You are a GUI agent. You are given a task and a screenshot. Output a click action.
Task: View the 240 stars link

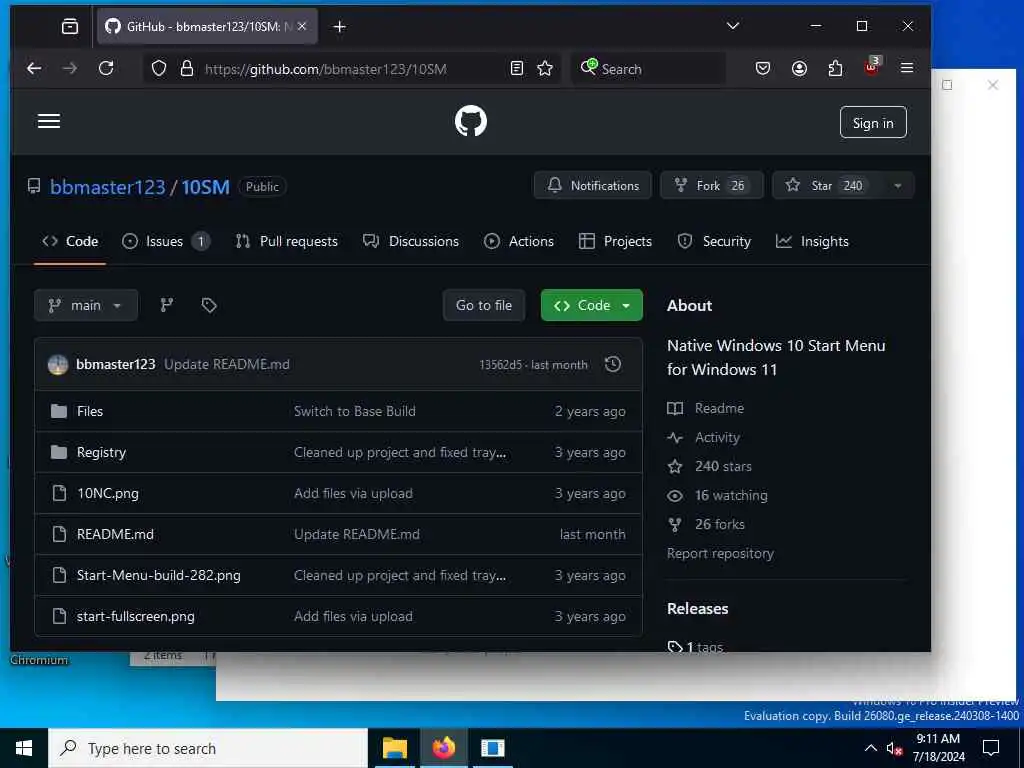coord(710,466)
